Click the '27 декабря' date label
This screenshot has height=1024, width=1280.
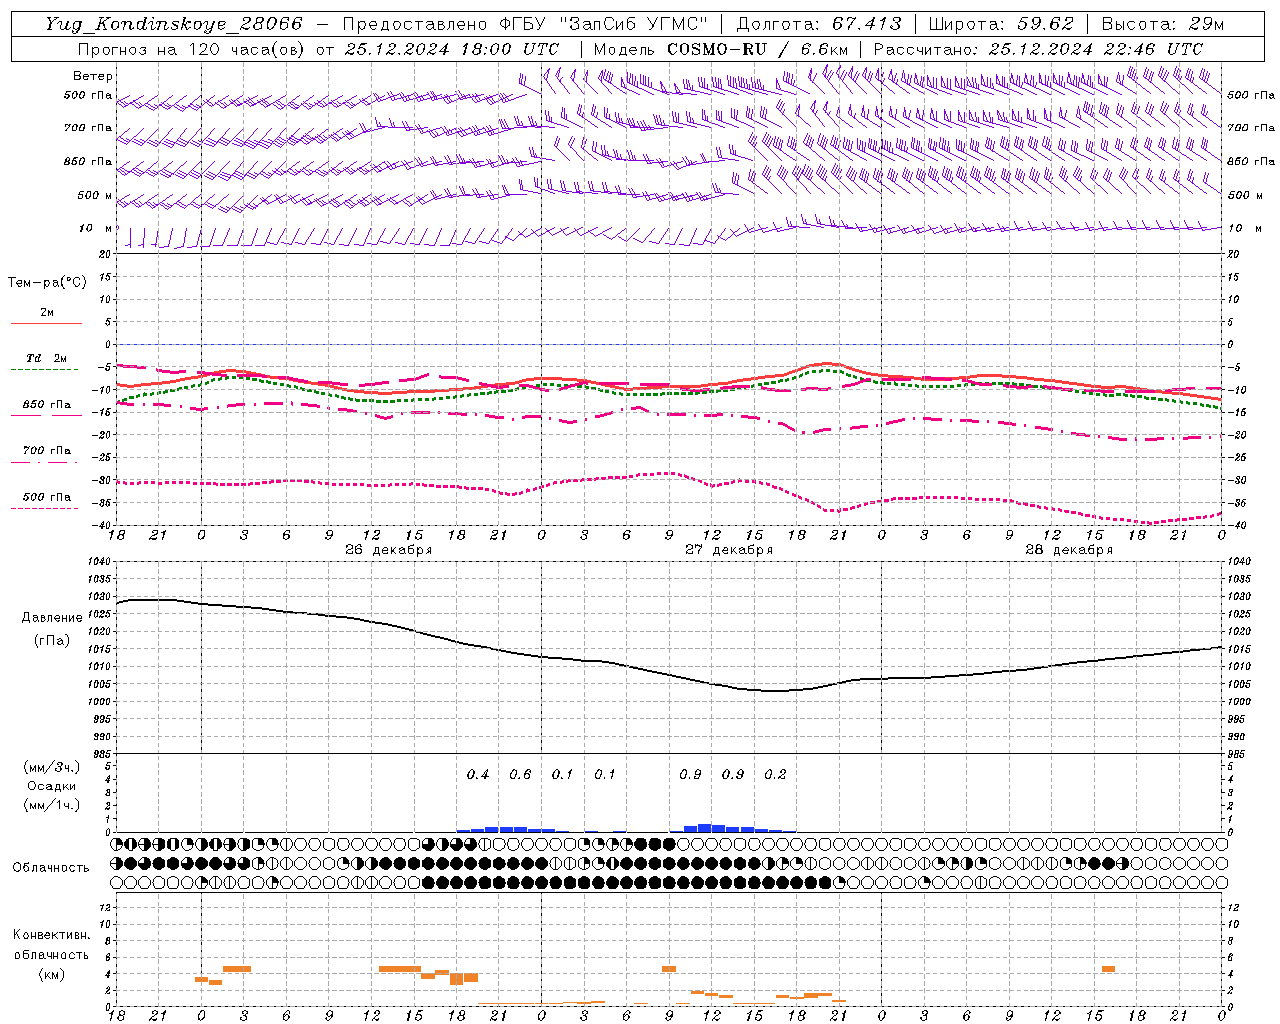click(x=729, y=550)
